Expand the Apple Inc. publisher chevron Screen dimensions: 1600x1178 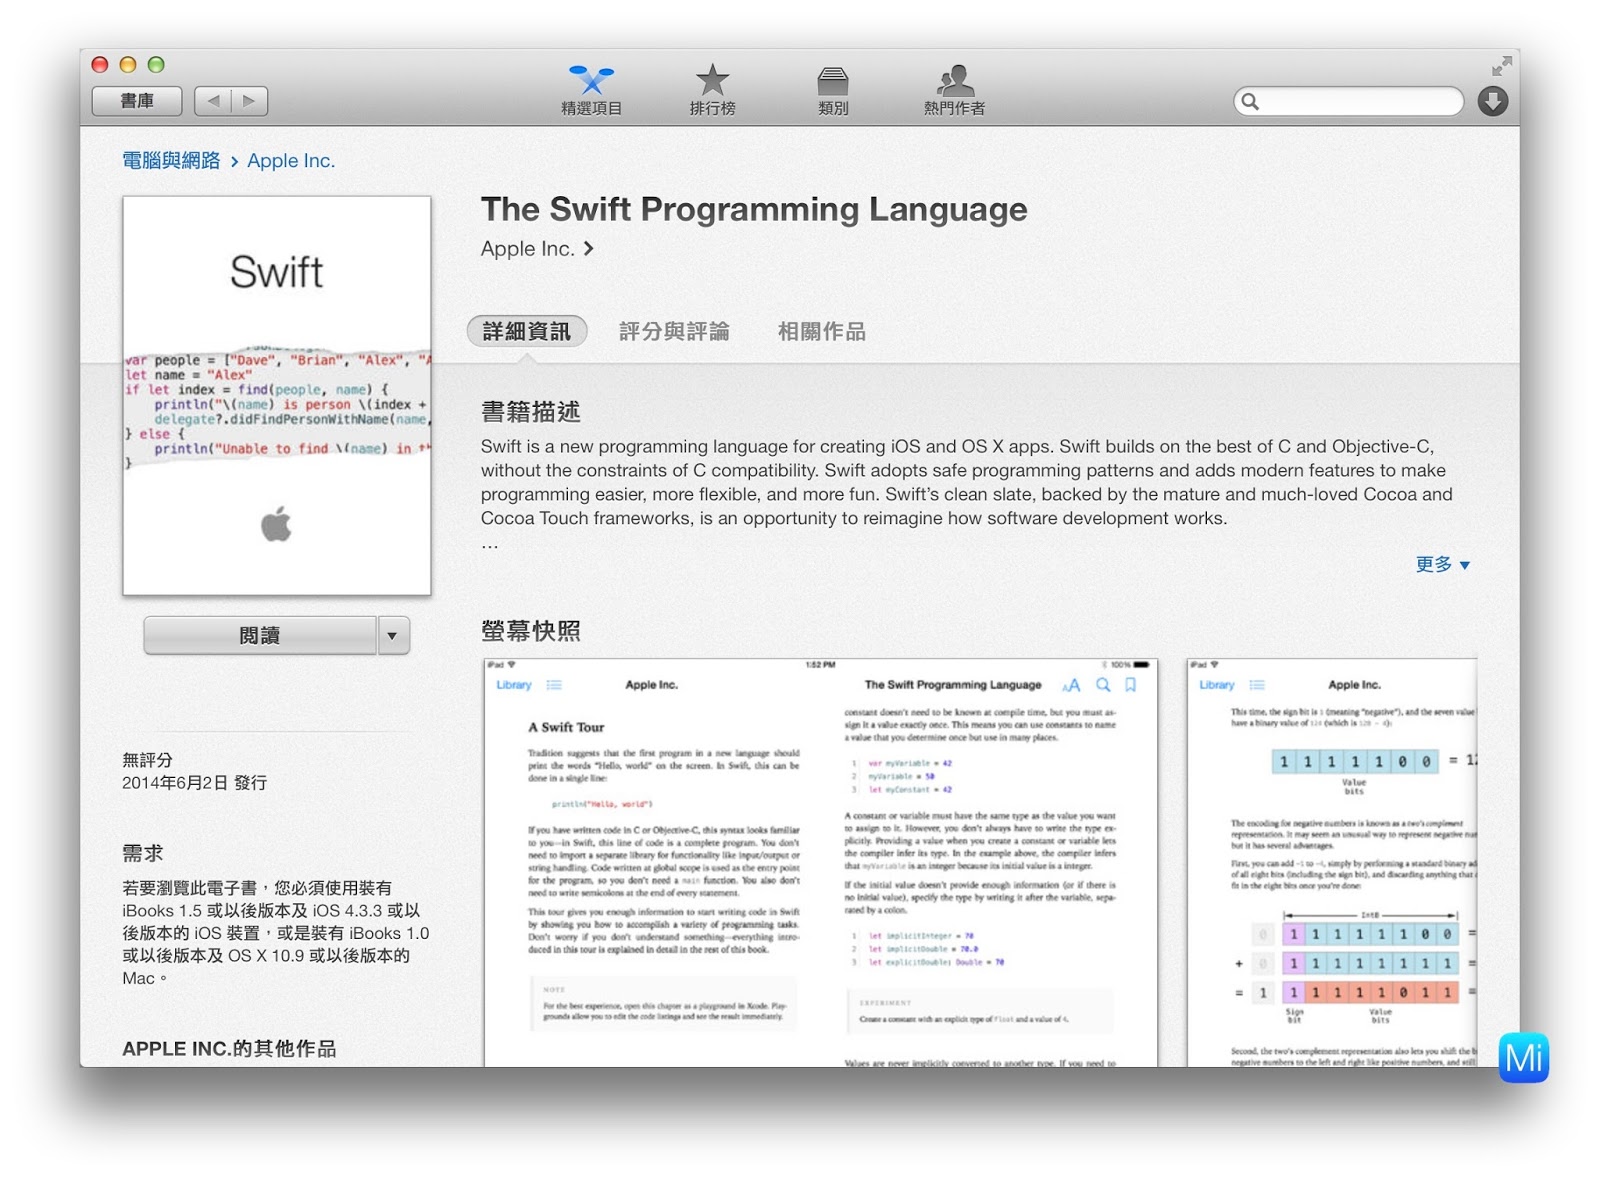coord(589,249)
